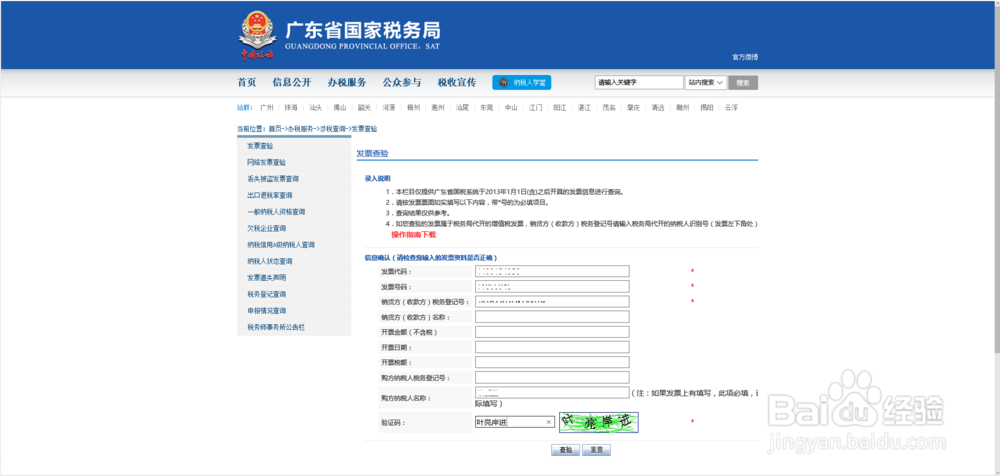
Task: Open the 办税服务 menu
Action: point(347,82)
